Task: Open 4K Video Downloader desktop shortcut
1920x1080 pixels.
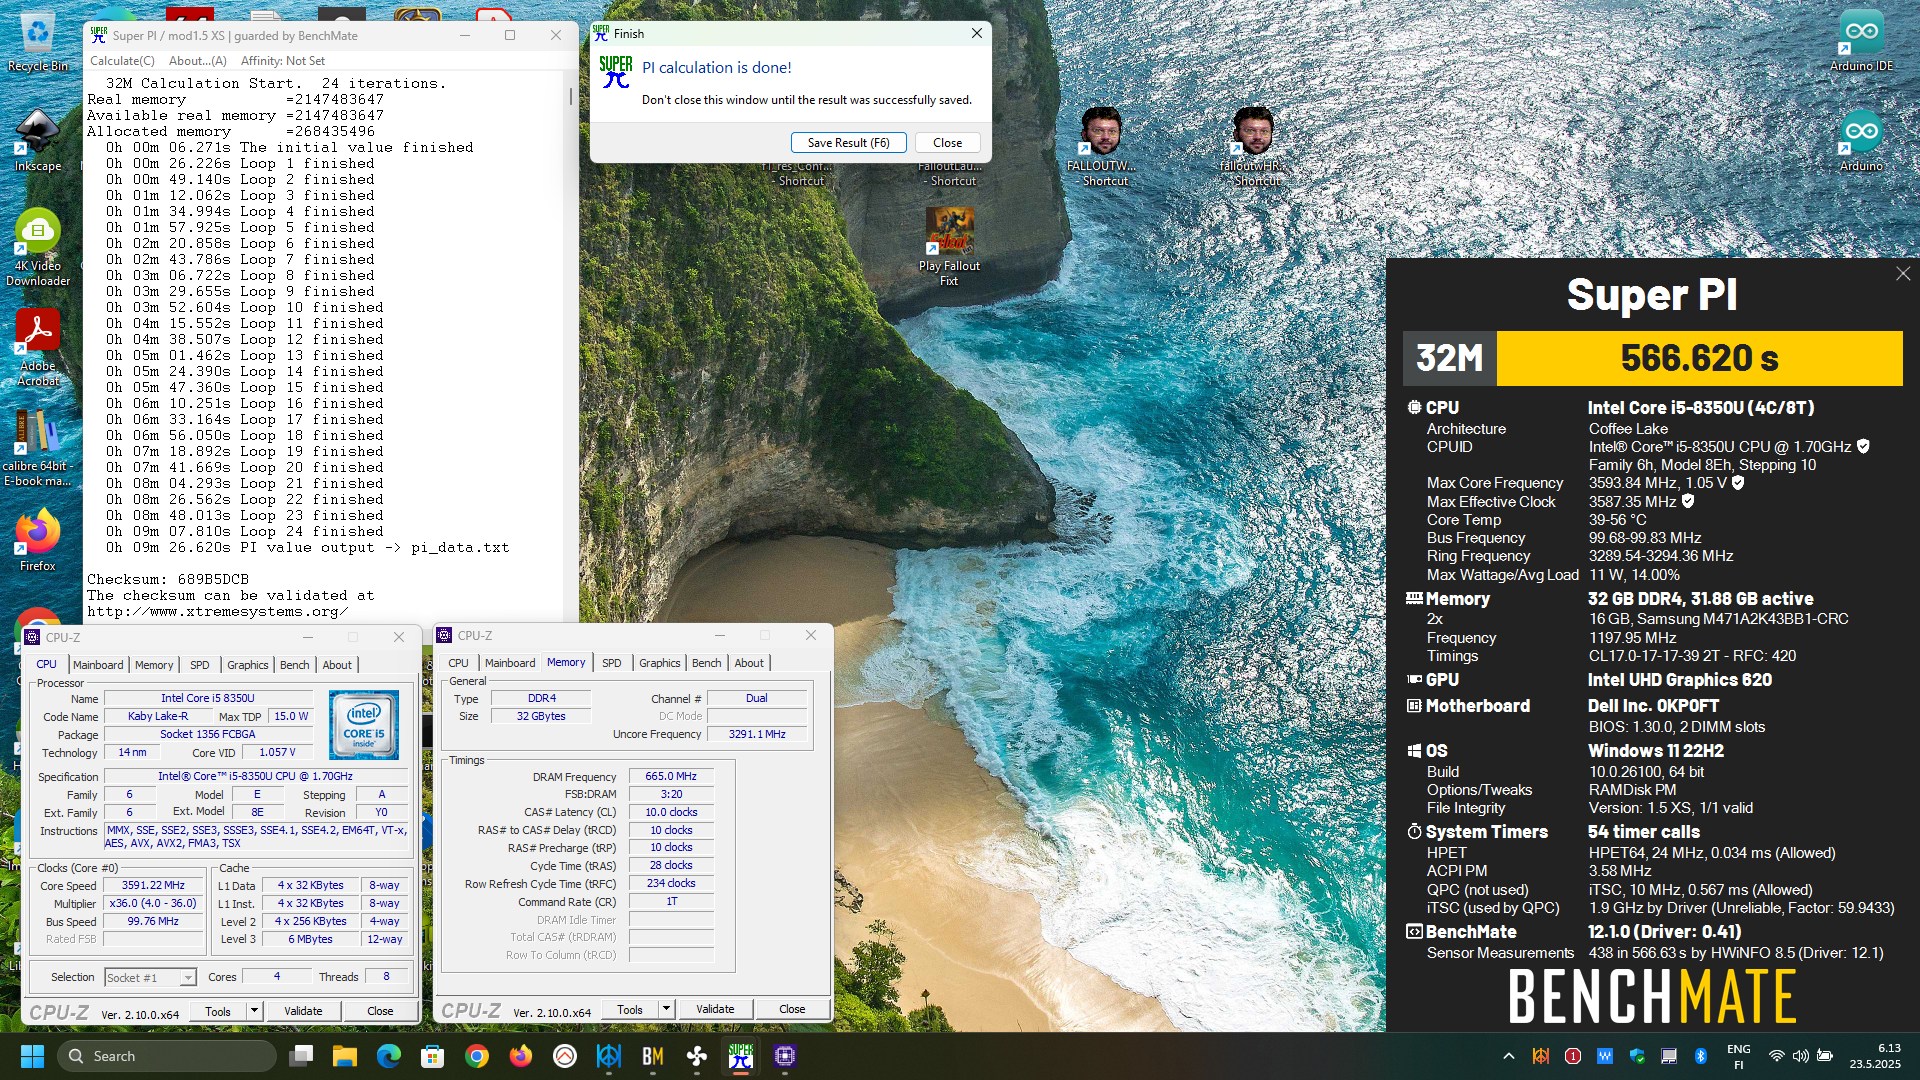Action: tap(38, 247)
